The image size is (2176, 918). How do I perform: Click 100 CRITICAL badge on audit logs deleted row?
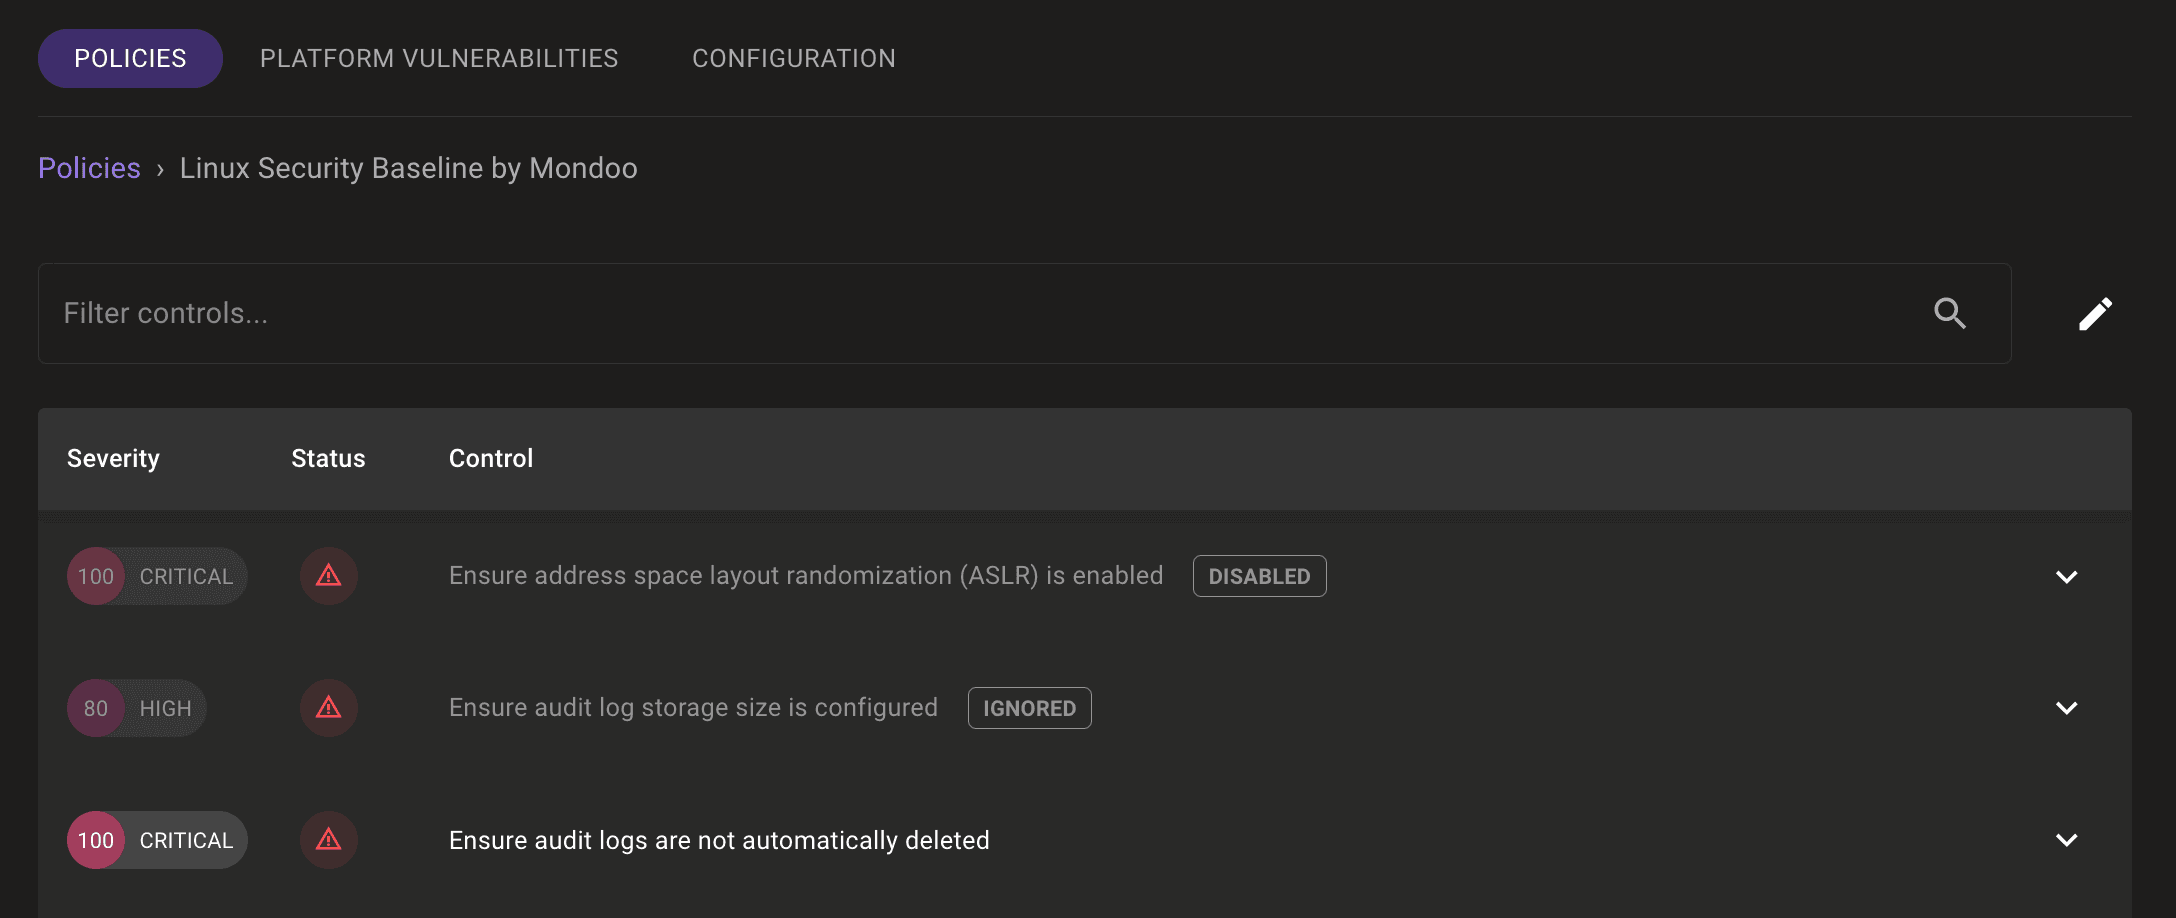coord(157,840)
